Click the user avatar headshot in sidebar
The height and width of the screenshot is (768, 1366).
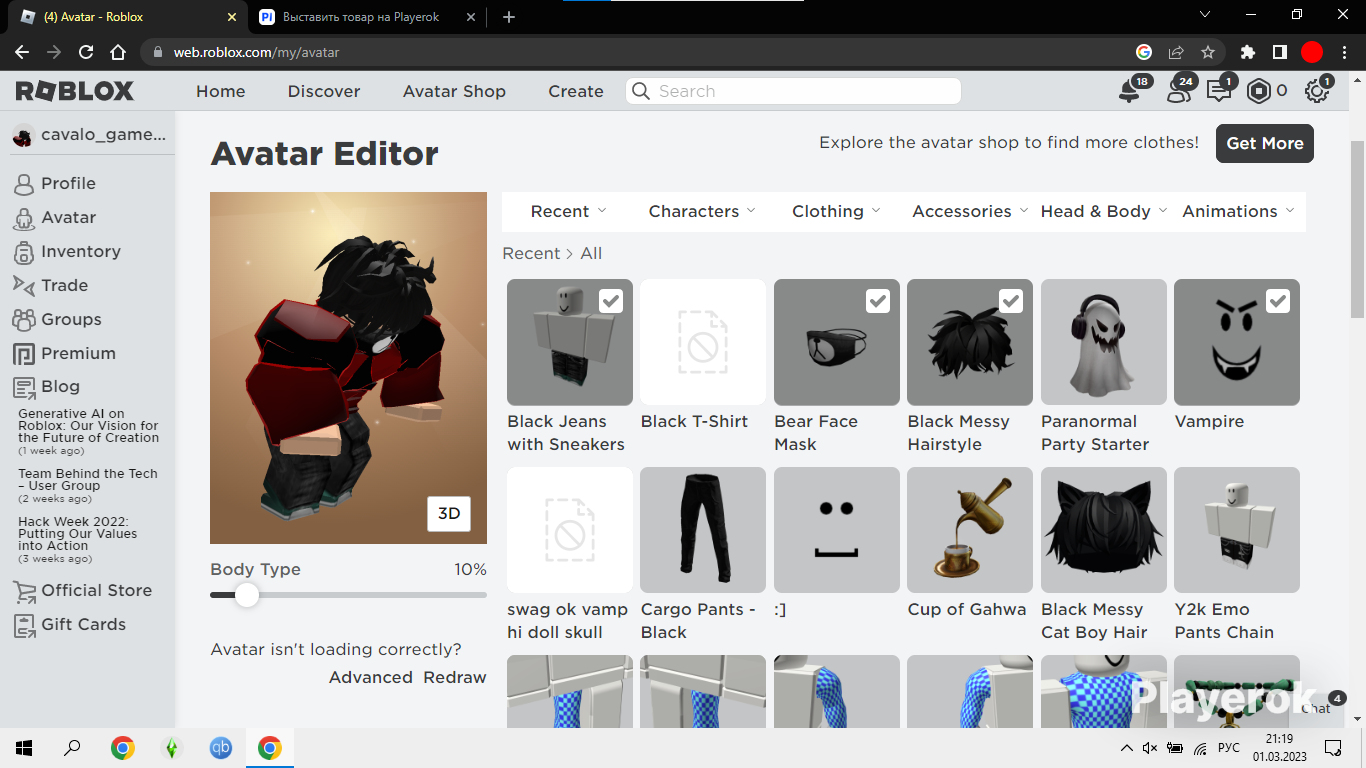coord(23,136)
